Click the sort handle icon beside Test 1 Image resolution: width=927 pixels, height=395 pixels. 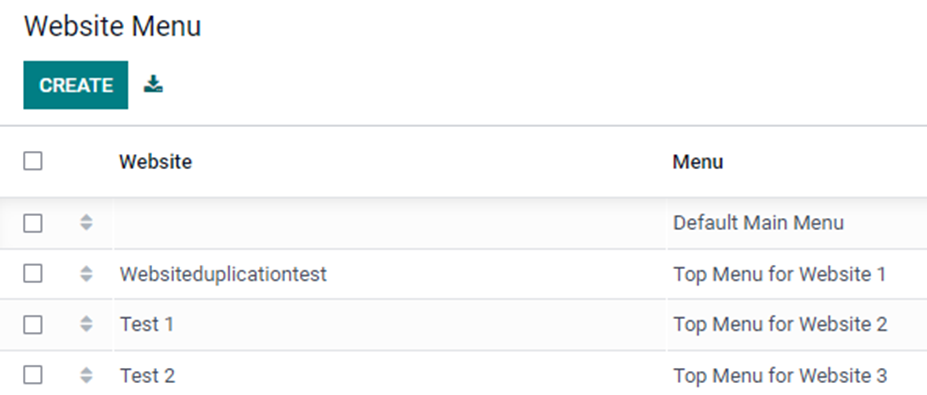pos(86,325)
